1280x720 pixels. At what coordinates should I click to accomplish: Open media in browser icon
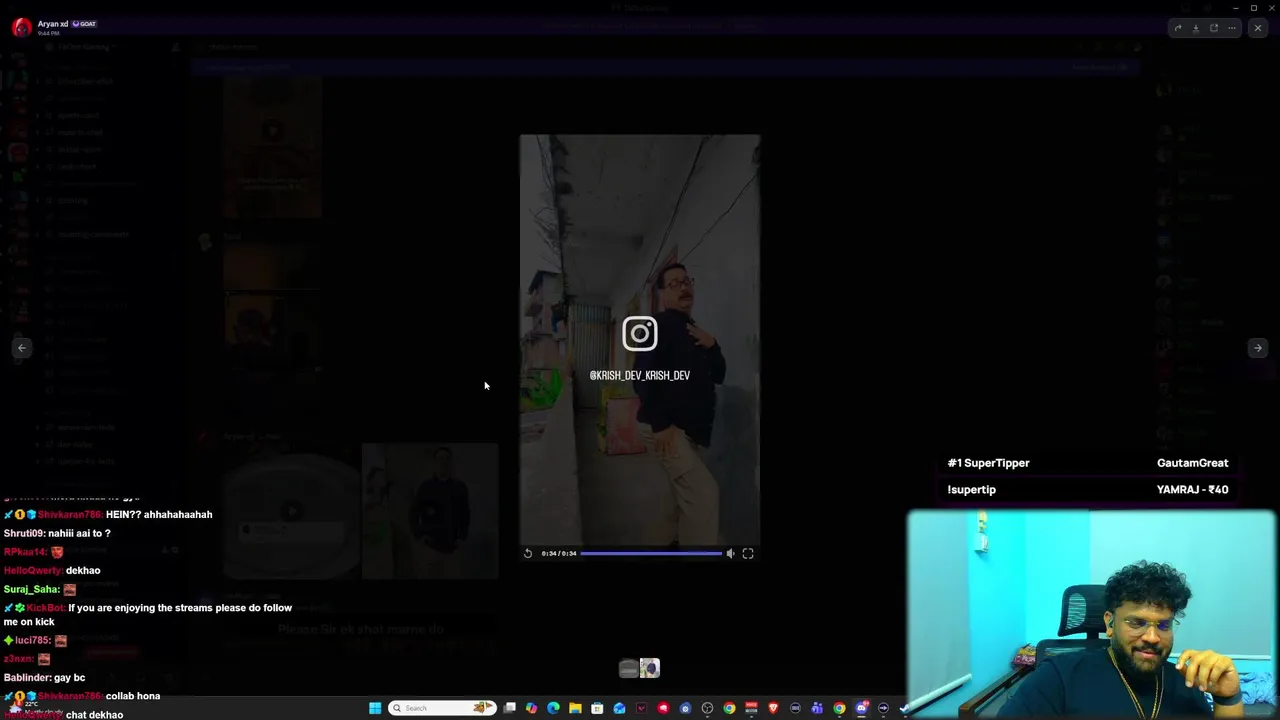(x=1214, y=28)
